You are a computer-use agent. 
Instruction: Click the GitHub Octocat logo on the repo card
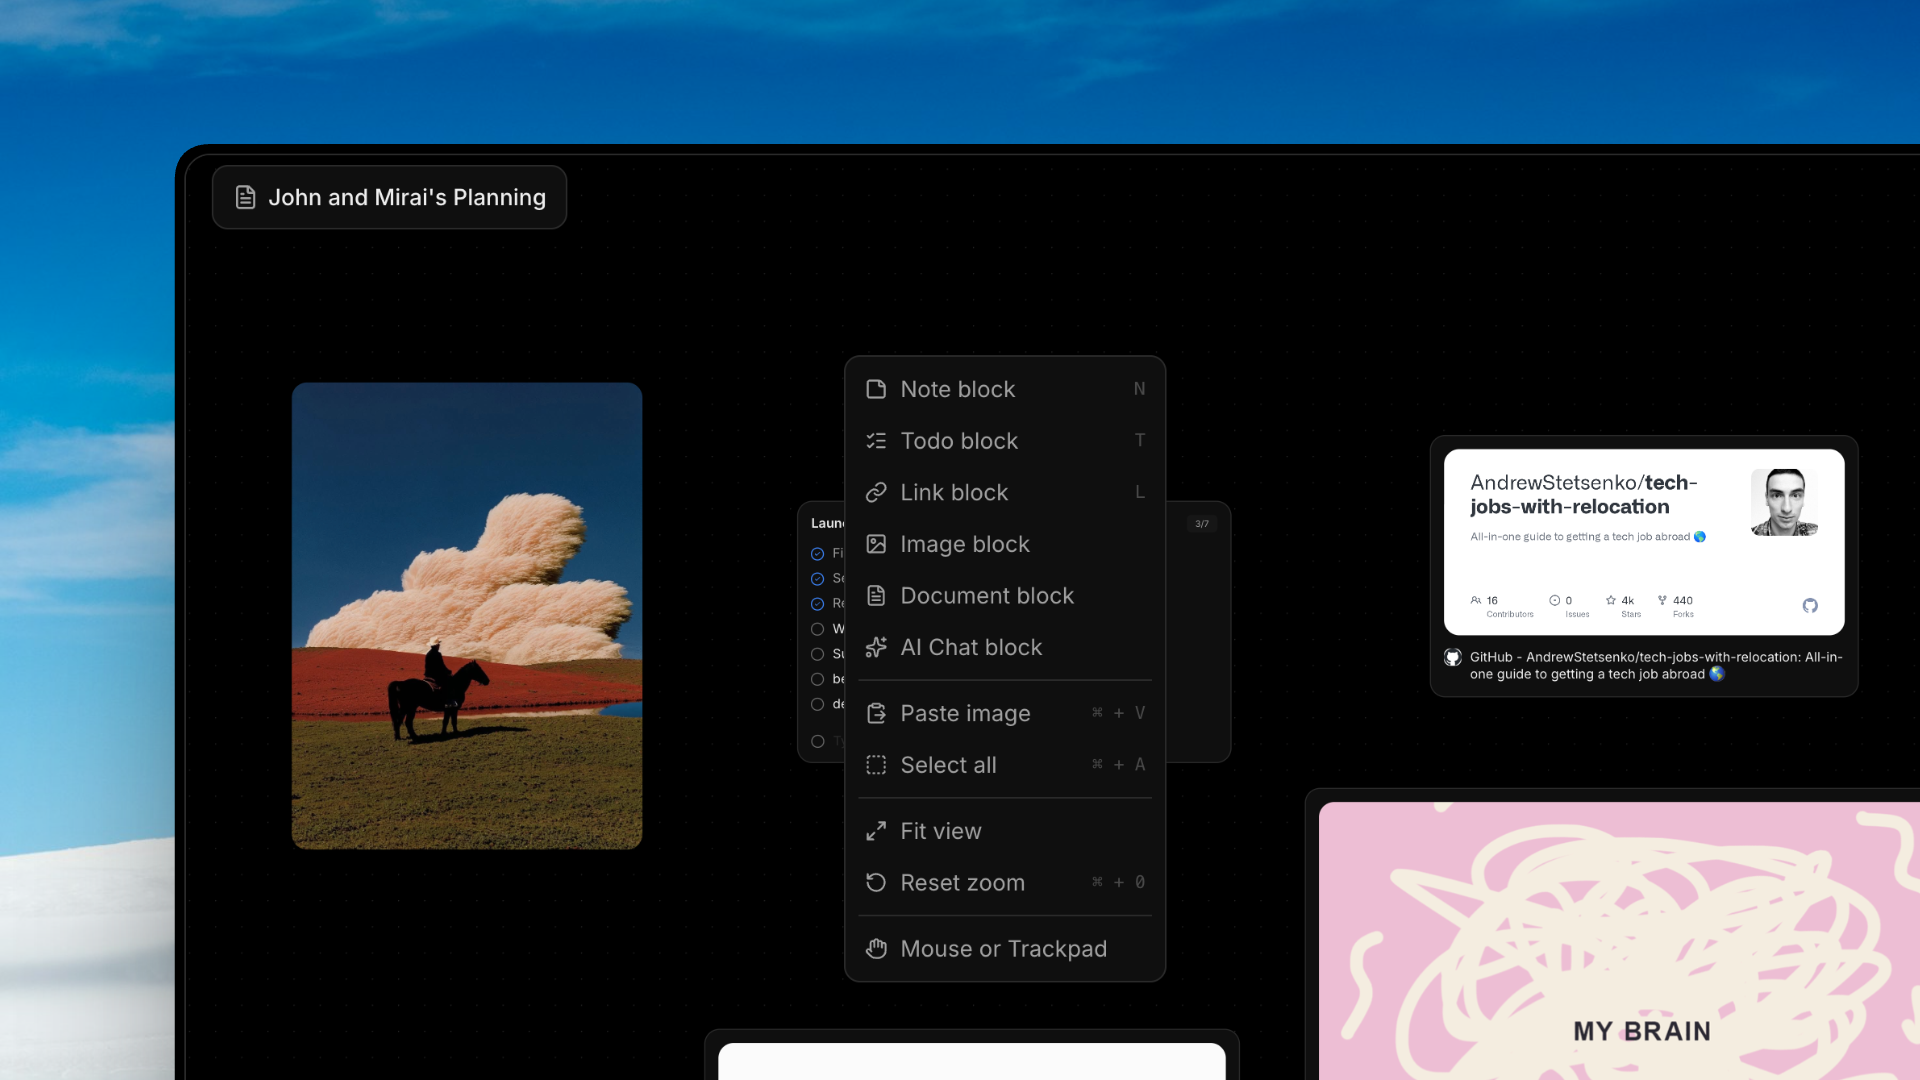pos(1811,606)
